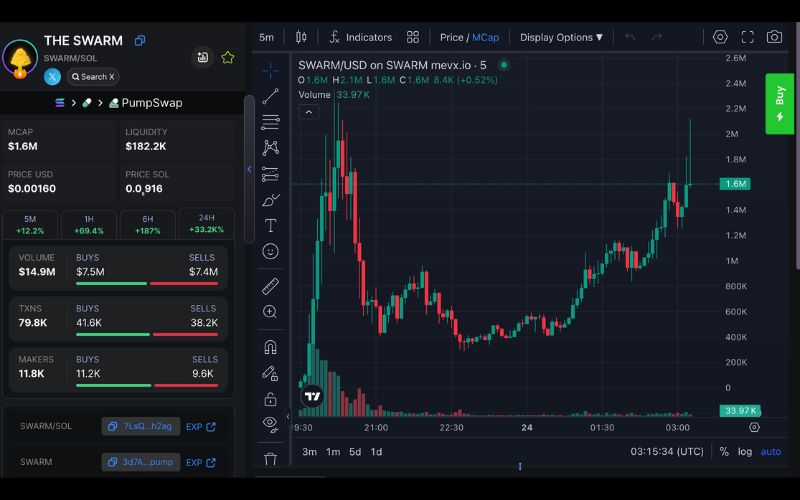Image resolution: width=800 pixels, height=500 pixels.
Task: Select the Text annotation tool
Action: (270, 226)
